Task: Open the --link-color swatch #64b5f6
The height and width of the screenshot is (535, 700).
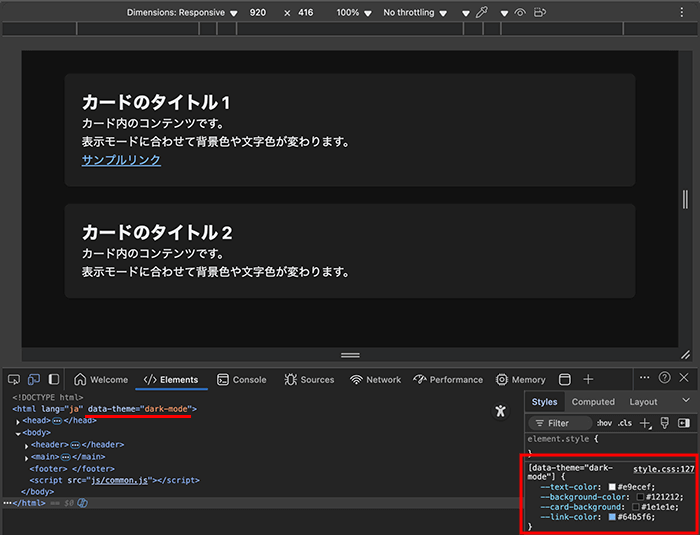Action: pos(612,517)
